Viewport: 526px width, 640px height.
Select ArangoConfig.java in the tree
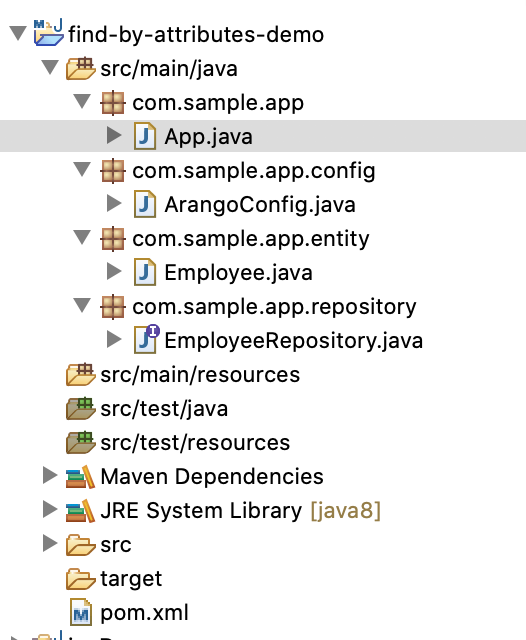click(x=260, y=205)
